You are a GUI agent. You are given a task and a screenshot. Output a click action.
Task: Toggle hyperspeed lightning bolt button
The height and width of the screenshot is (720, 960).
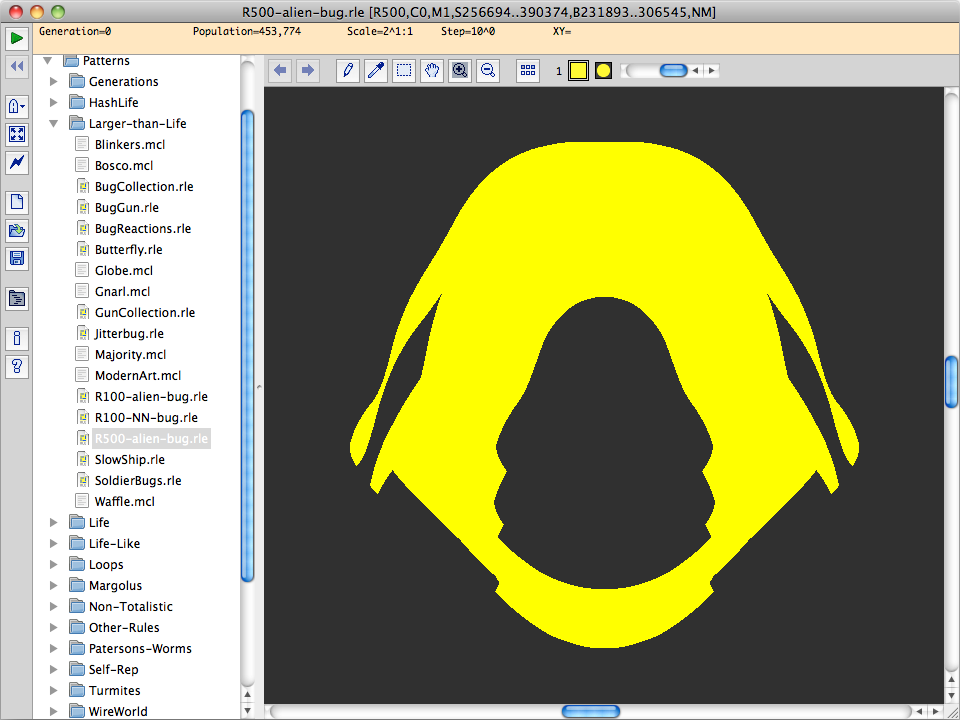click(17, 162)
